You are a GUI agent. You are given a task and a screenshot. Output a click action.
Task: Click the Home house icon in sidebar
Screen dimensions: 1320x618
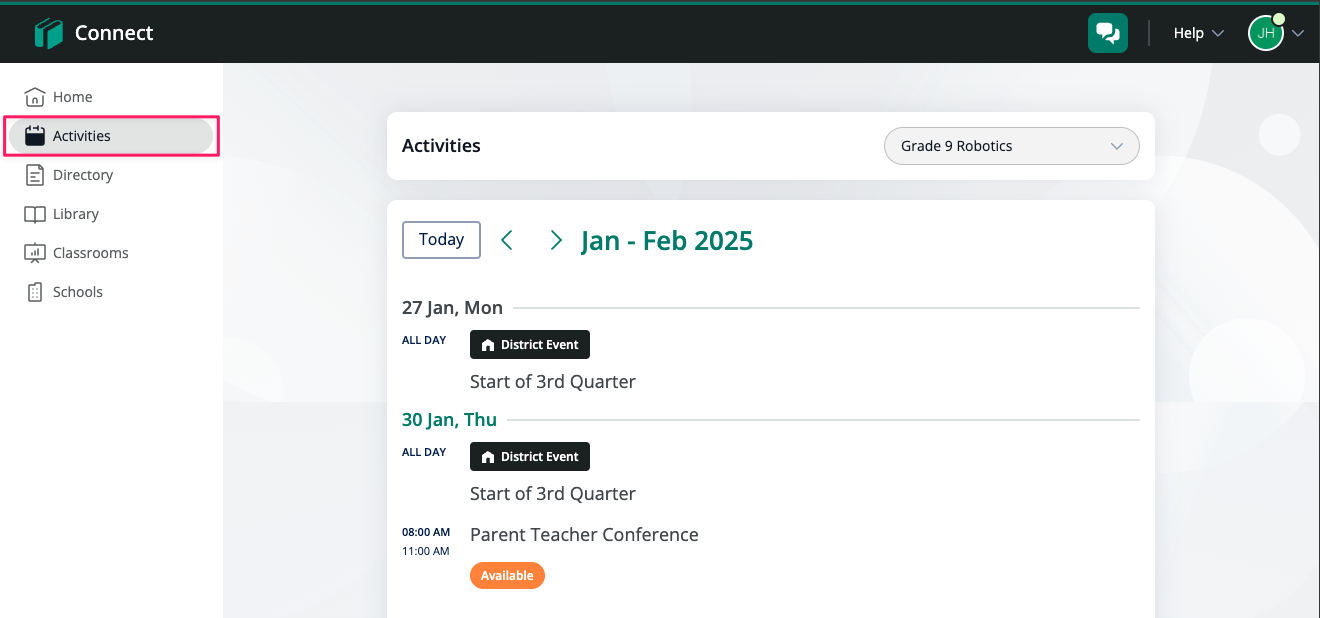point(35,97)
